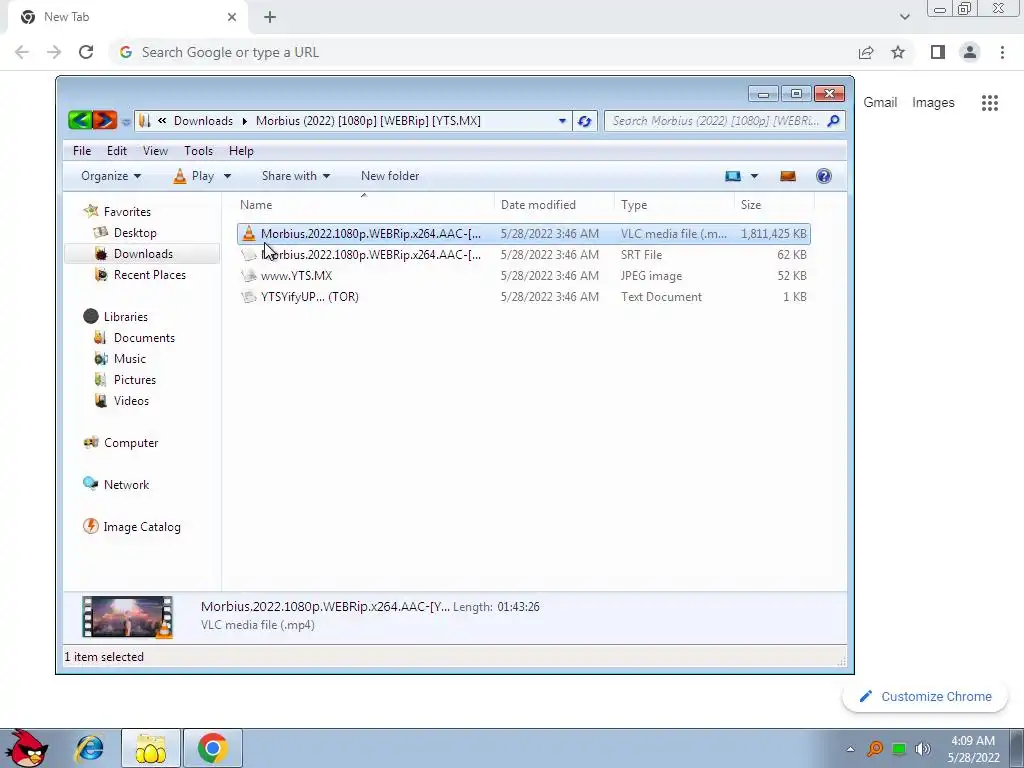Image resolution: width=1024 pixels, height=768 pixels.
Task: Click the Chrome profile avatar icon
Action: [x=970, y=52]
